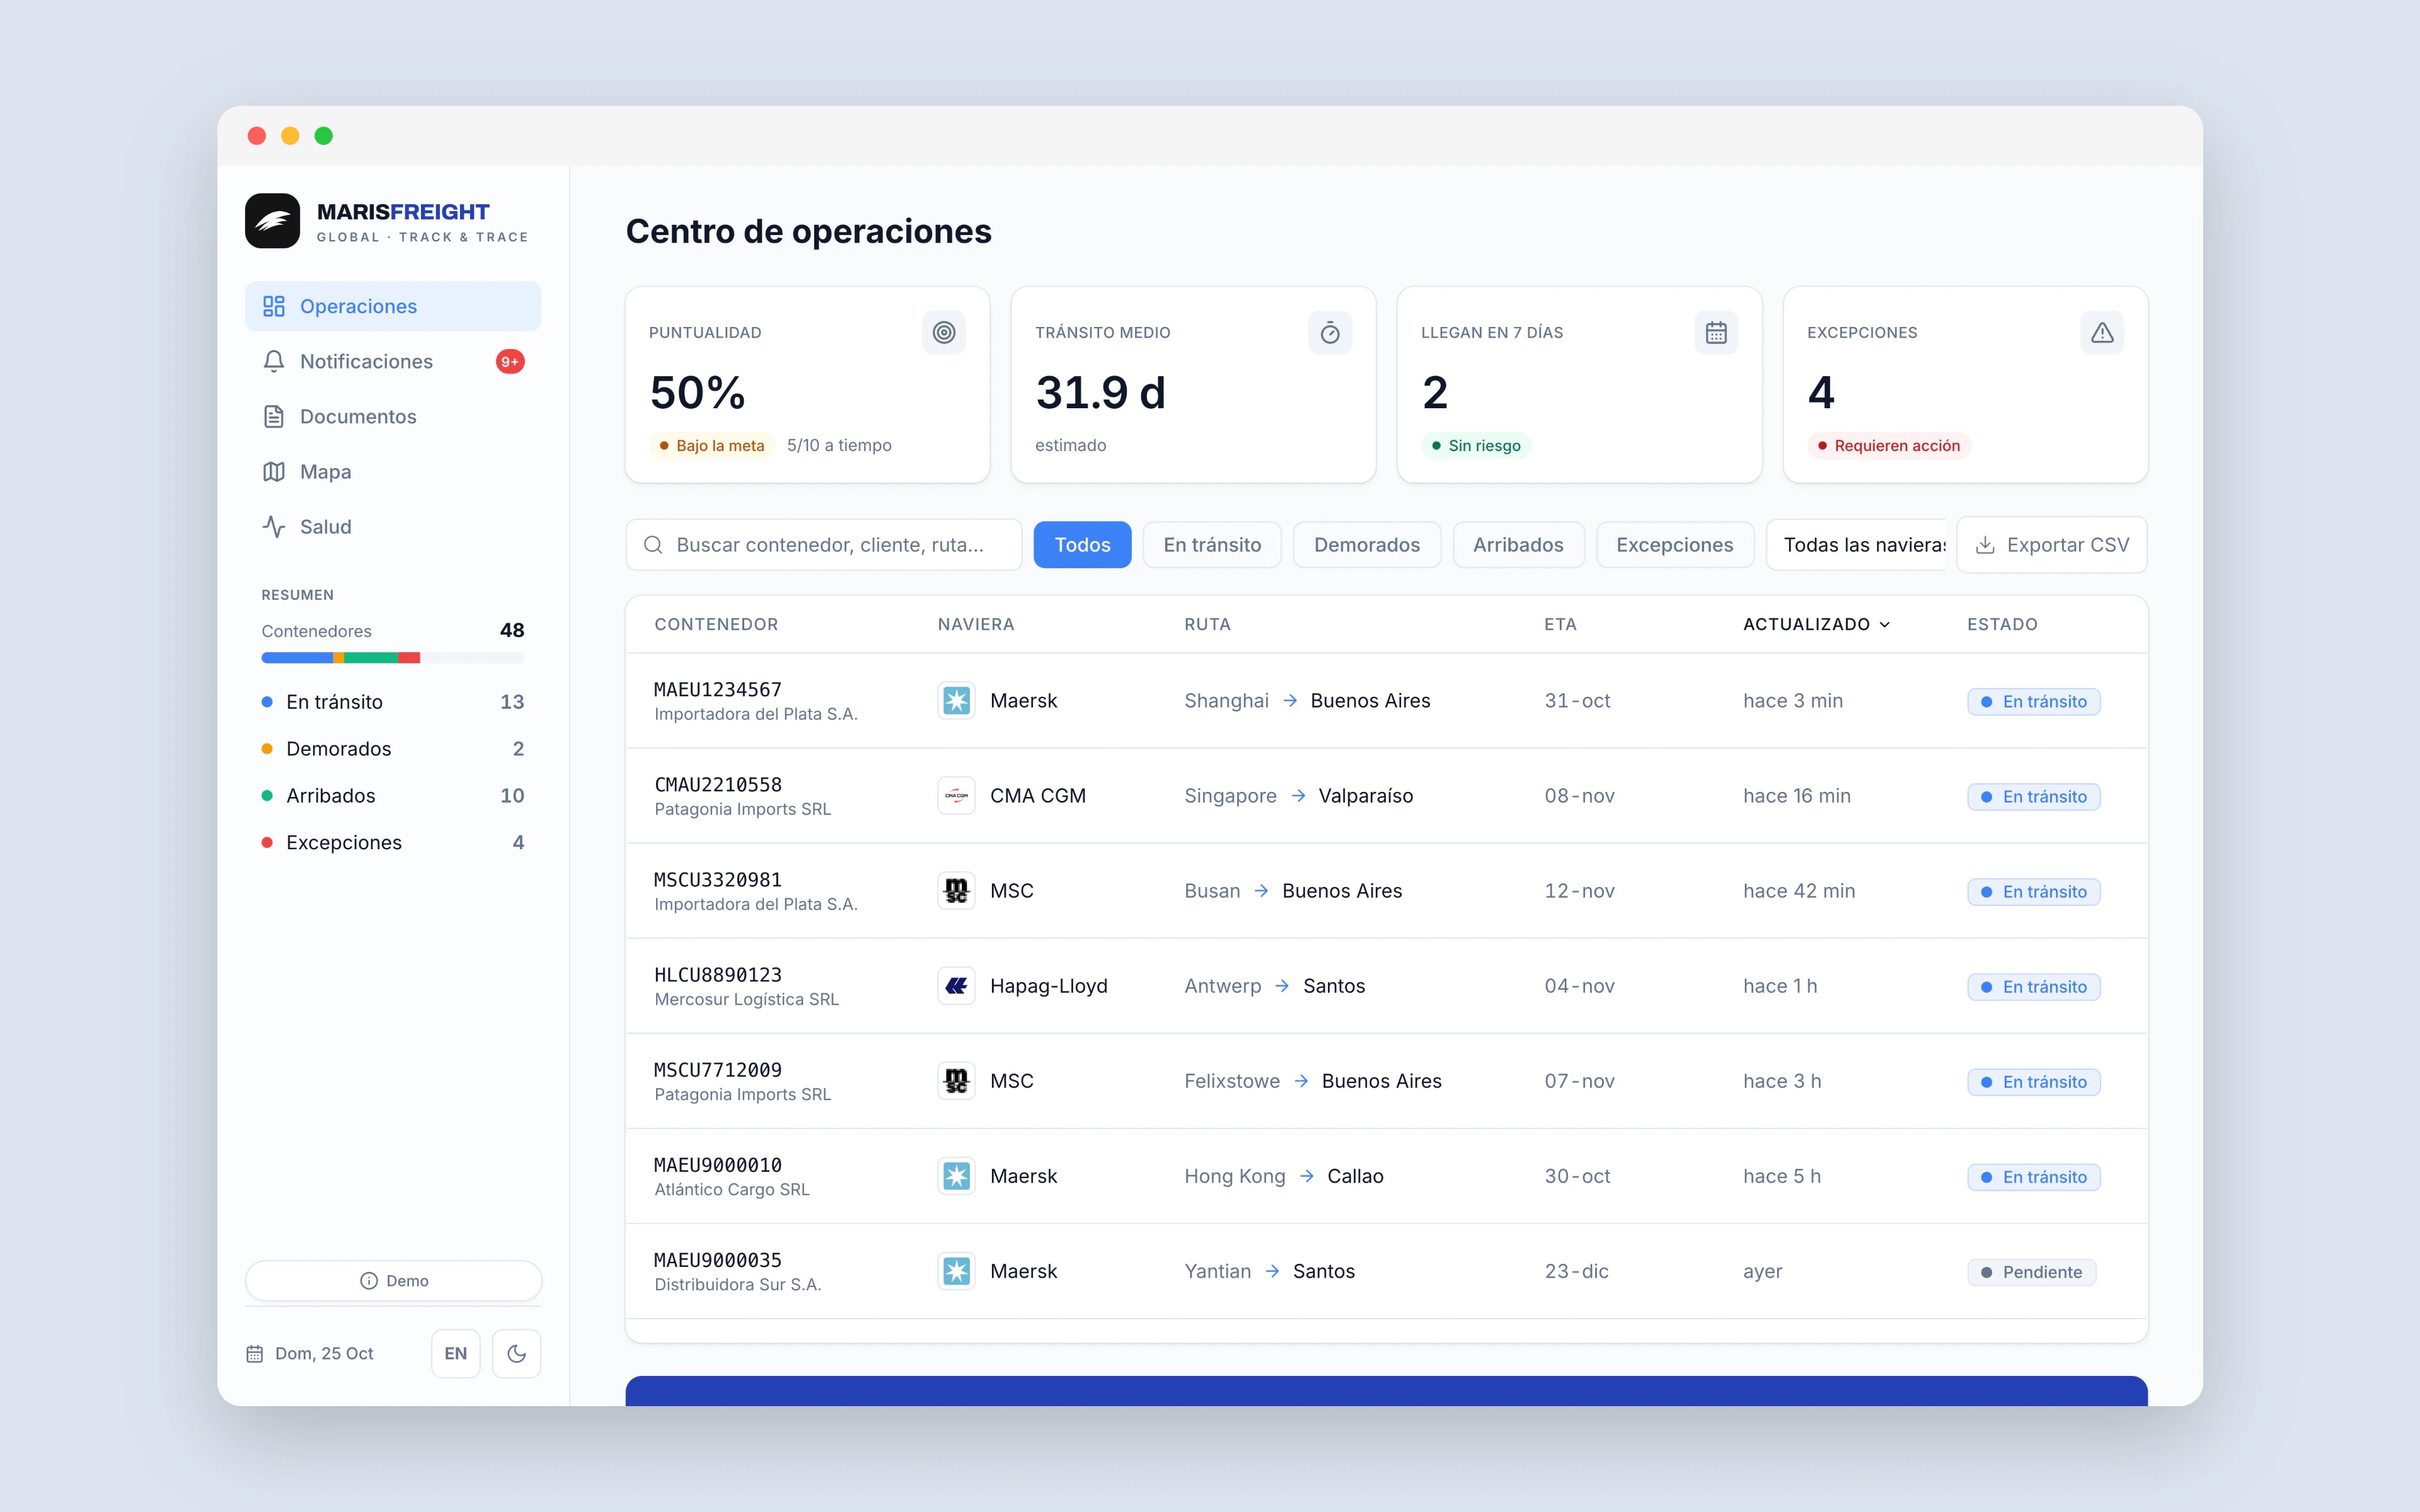Click the Requieren acción label
Screen dimensions: 2420x1512
point(1888,445)
